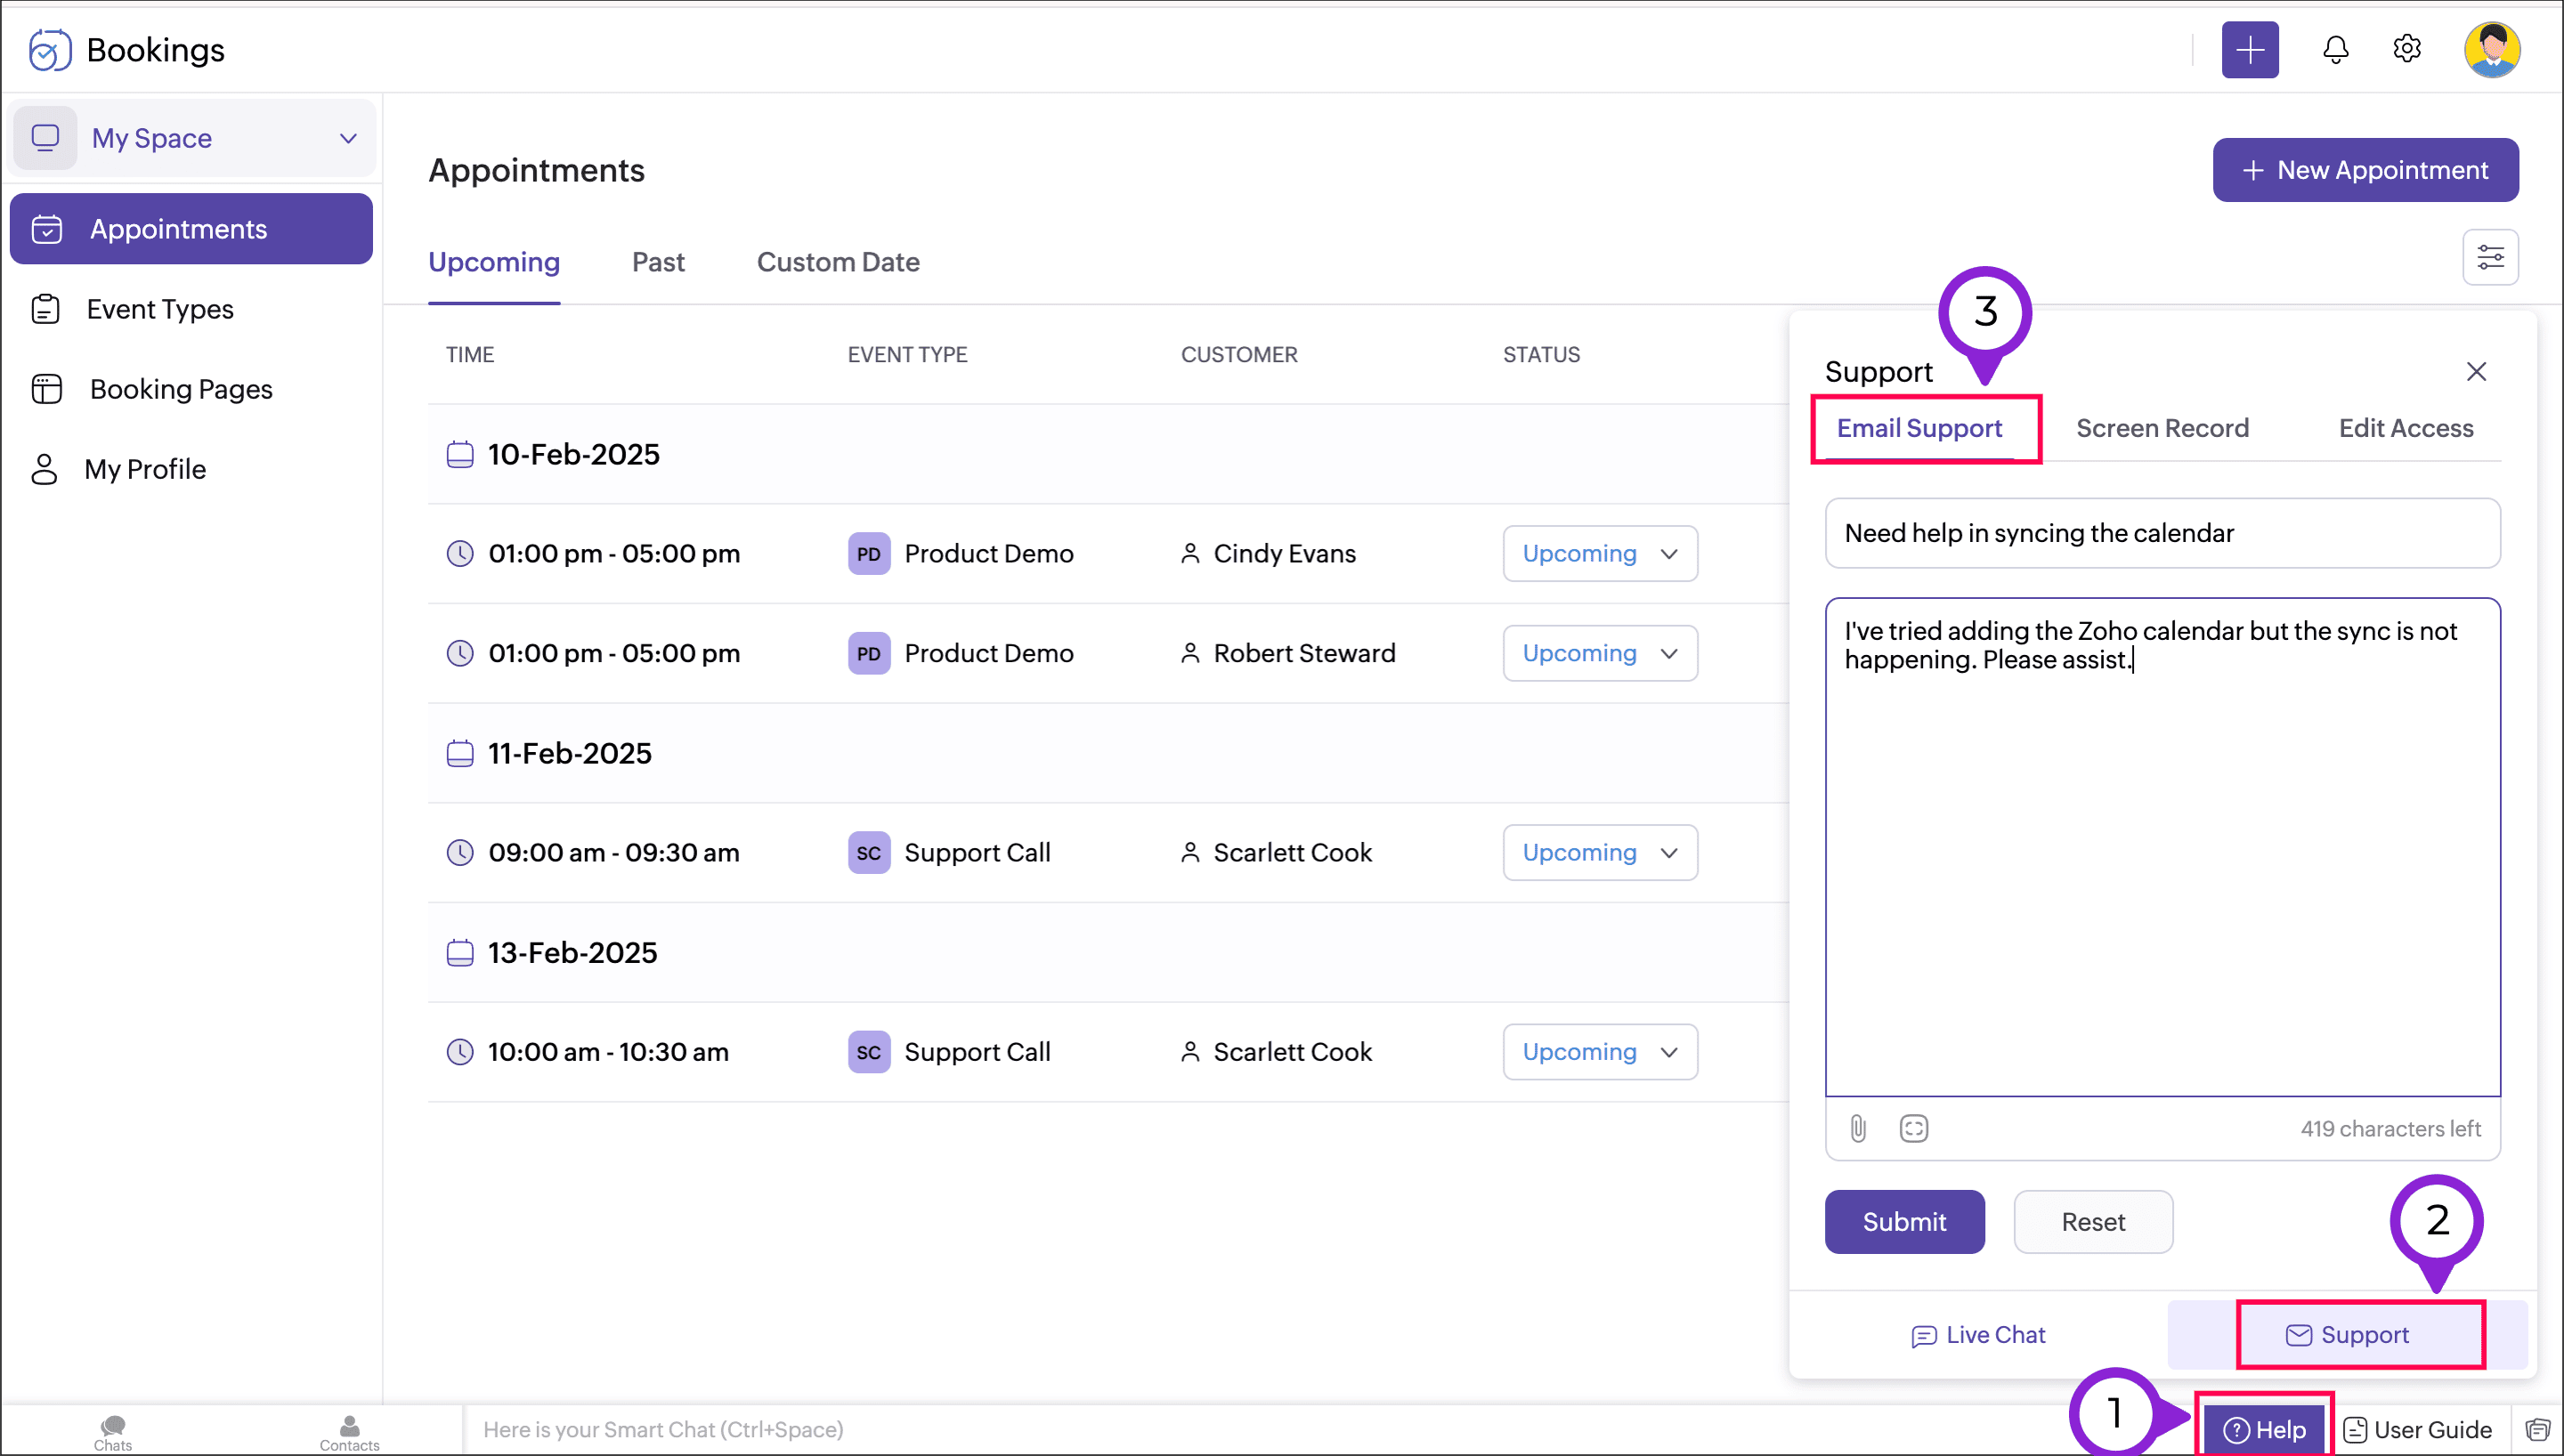The height and width of the screenshot is (1456, 2564).
Task: Open the appointments filter icon
Action: tap(2489, 258)
